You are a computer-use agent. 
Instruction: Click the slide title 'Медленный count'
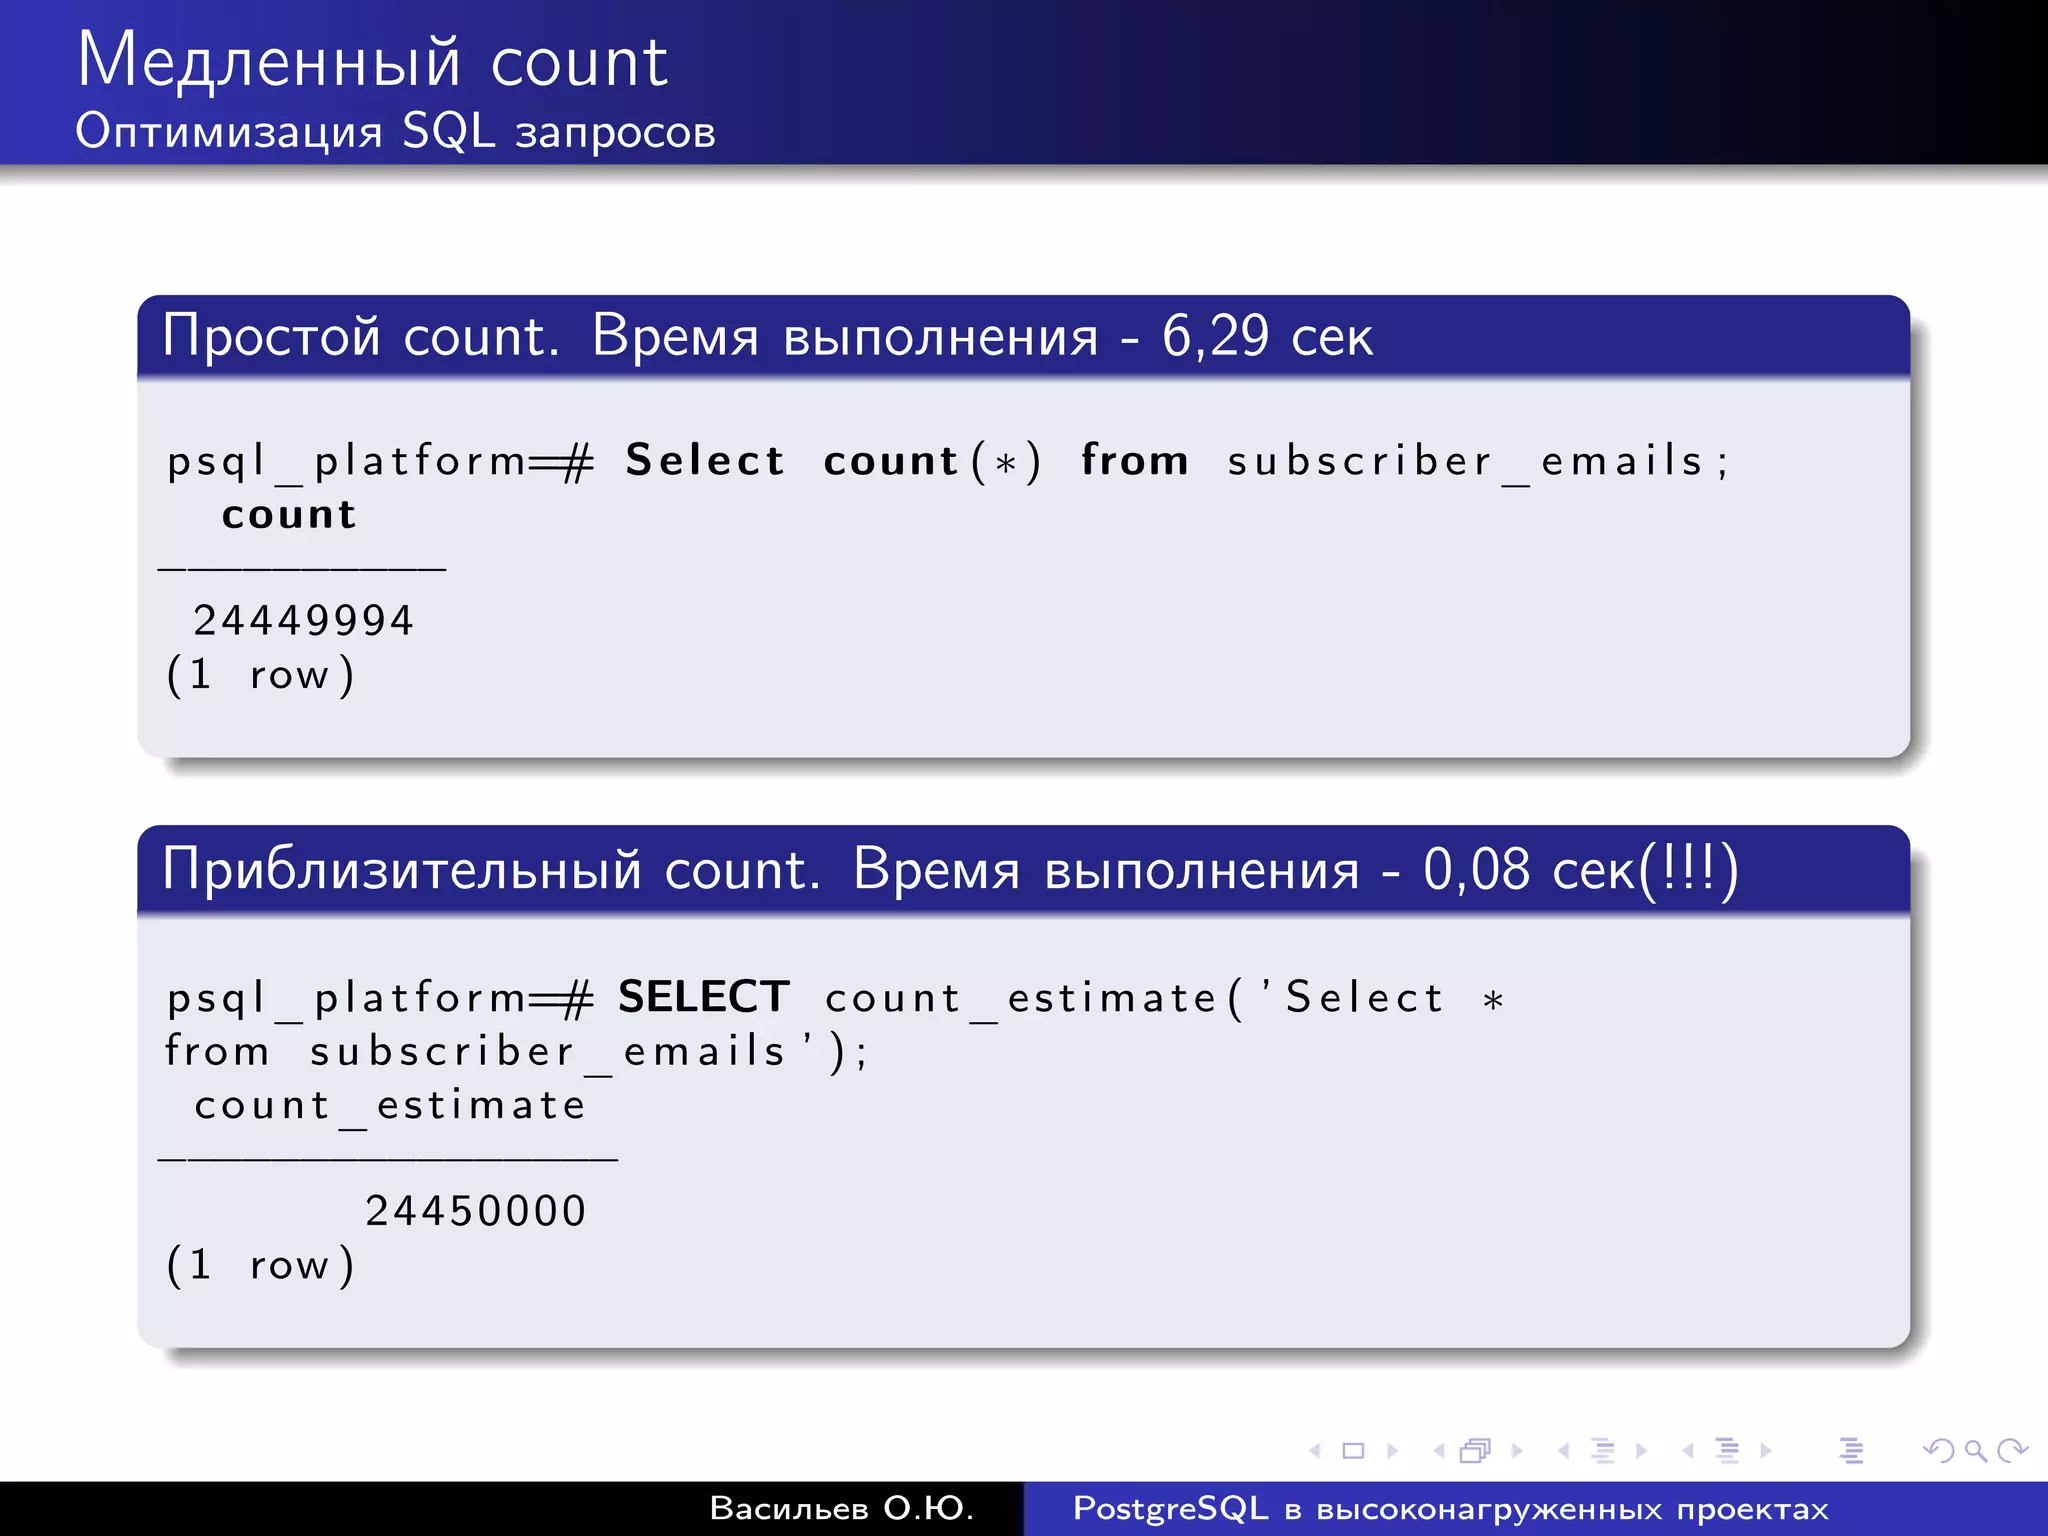372,61
